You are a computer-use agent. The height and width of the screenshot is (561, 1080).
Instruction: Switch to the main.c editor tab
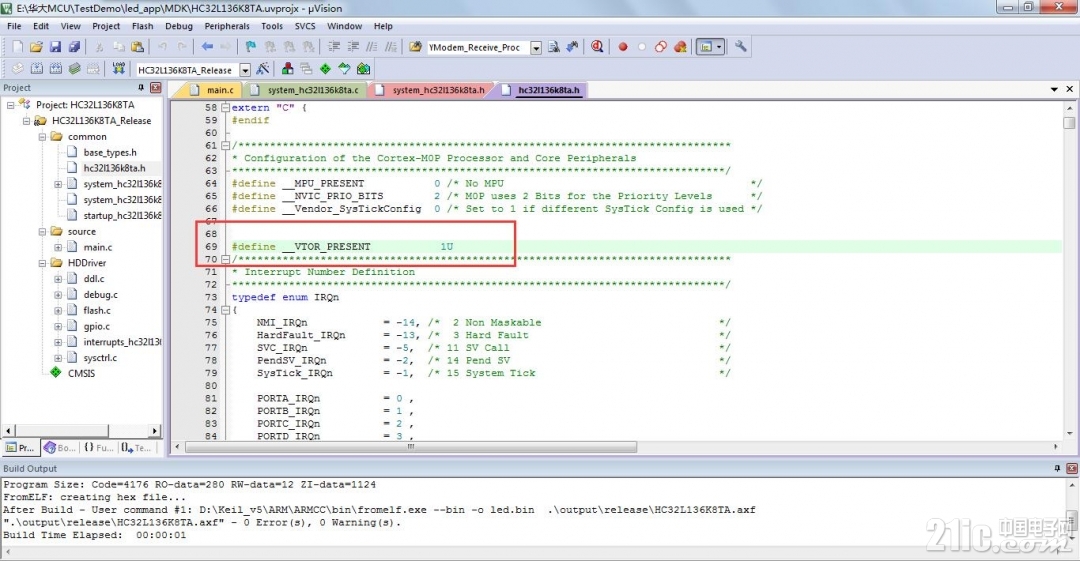point(213,90)
